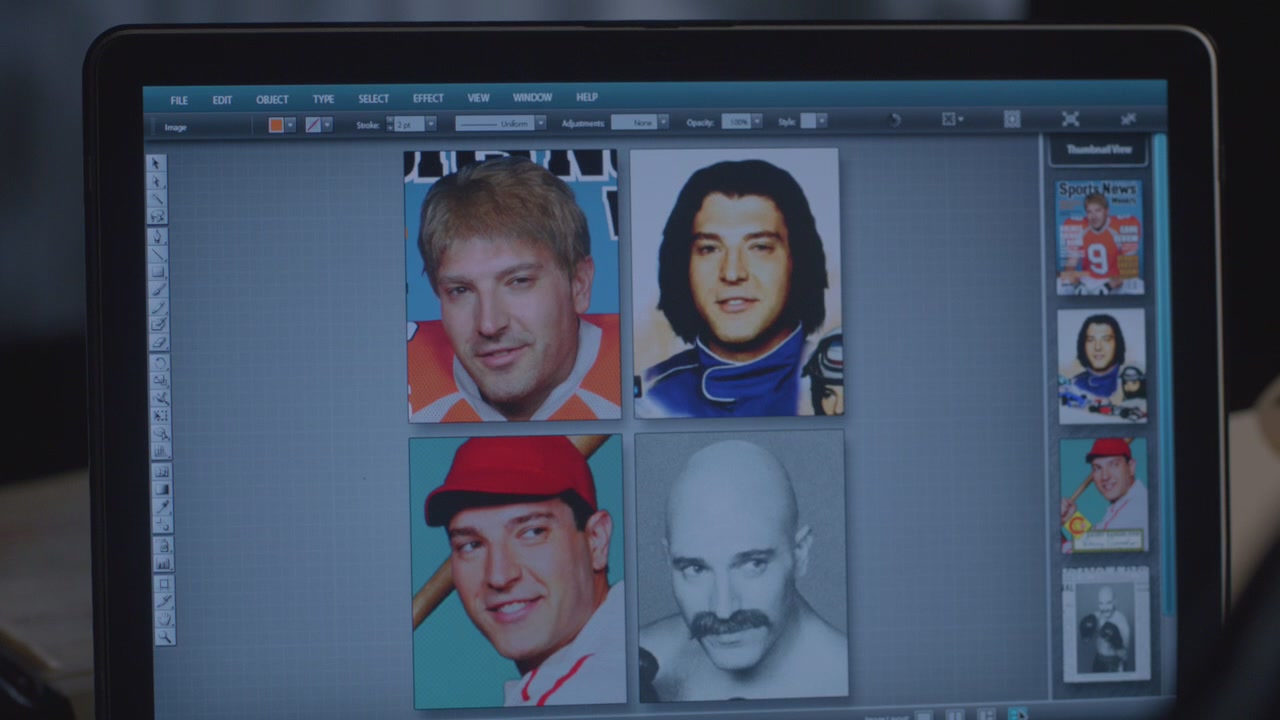The image size is (1280, 720).
Task: Select the Blend tool
Action: tap(162, 524)
